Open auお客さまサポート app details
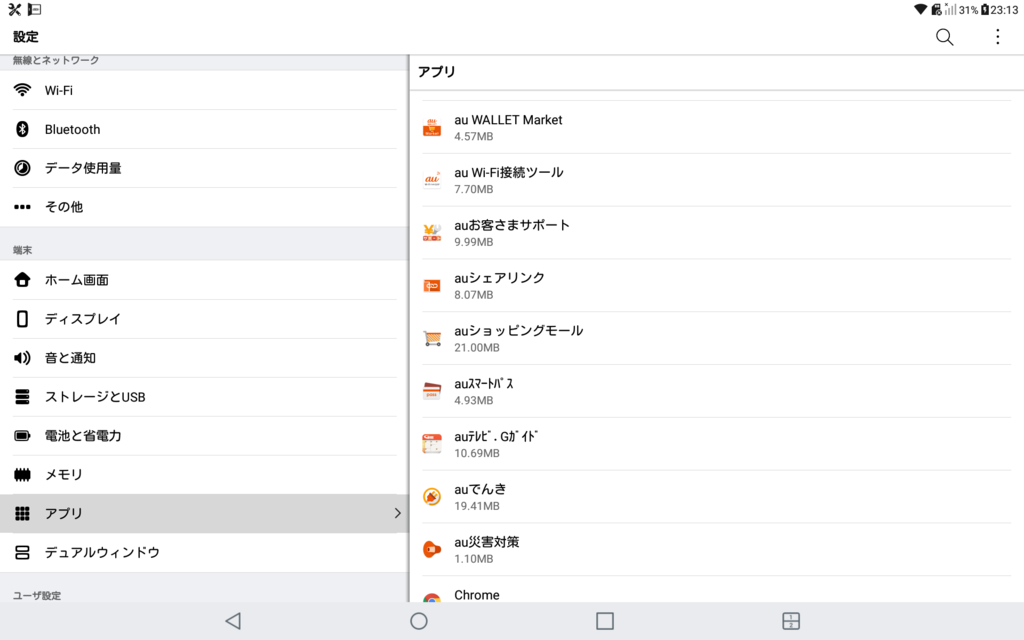Viewport: 1024px width, 640px height. pos(716,233)
